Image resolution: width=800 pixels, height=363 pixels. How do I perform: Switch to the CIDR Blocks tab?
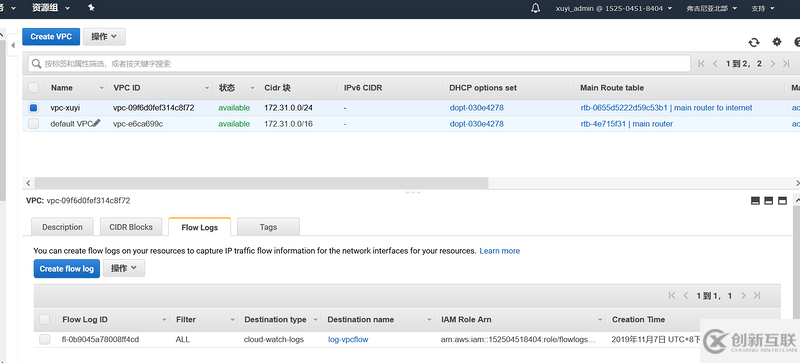(x=131, y=227)
